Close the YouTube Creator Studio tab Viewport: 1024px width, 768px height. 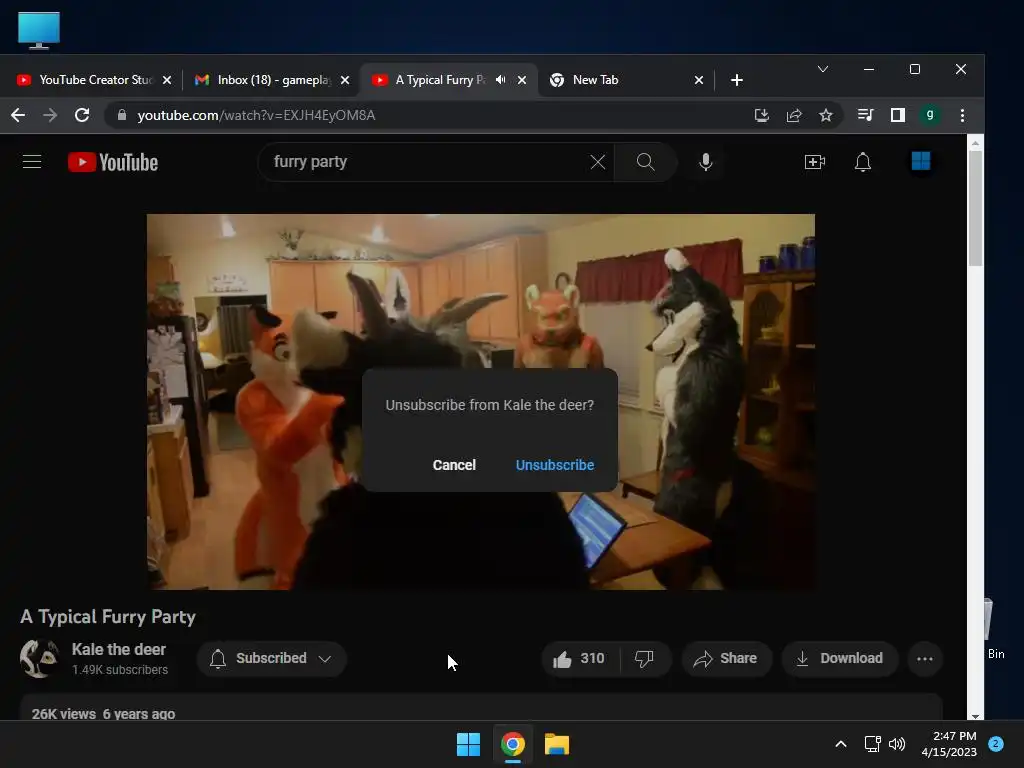pos(167,80)
